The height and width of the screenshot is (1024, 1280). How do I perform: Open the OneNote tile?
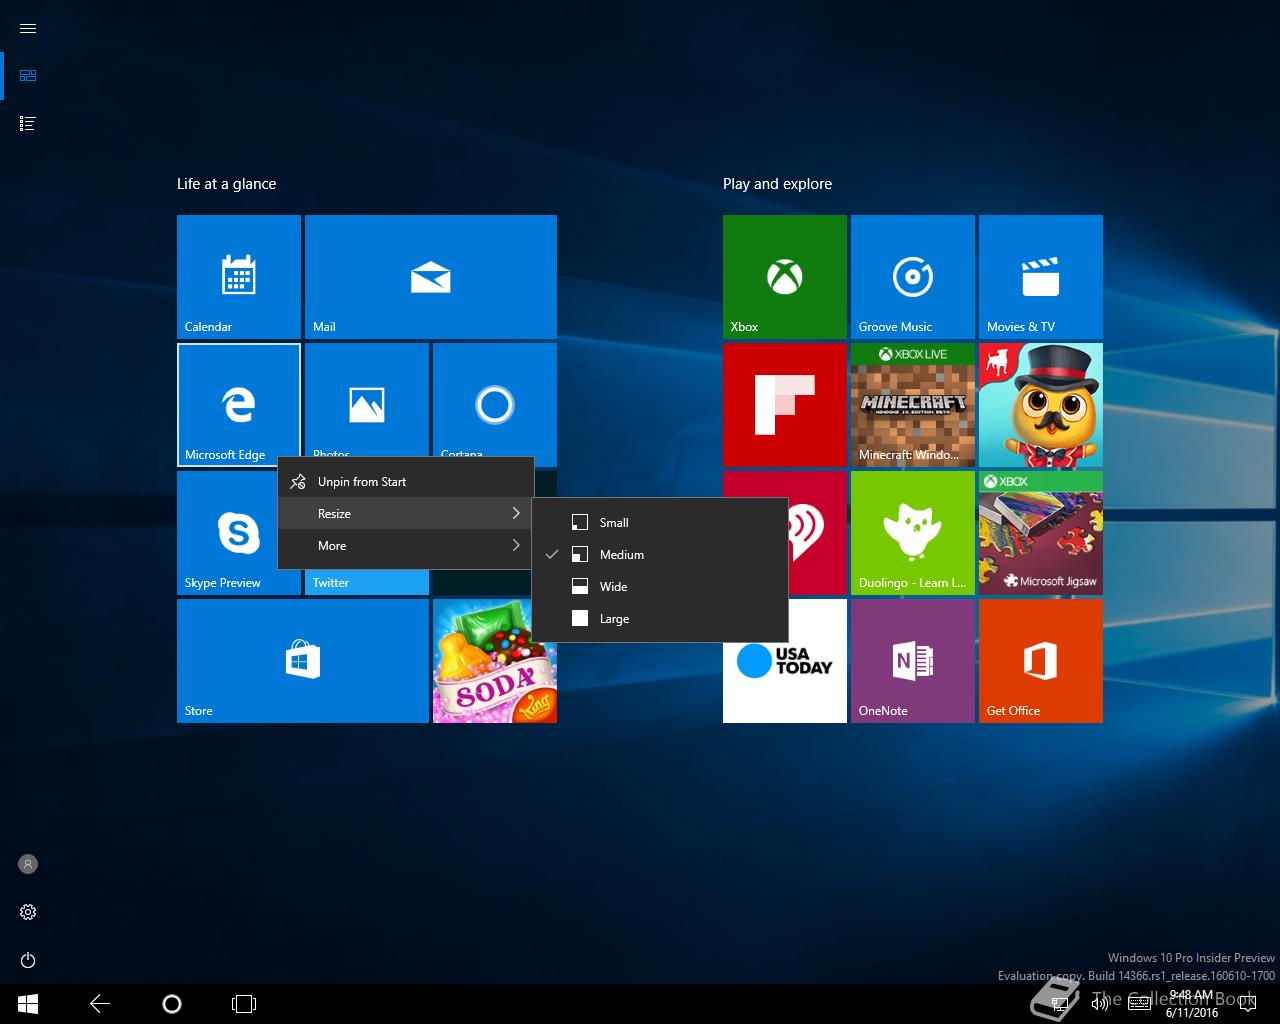(x=913, y=661)
